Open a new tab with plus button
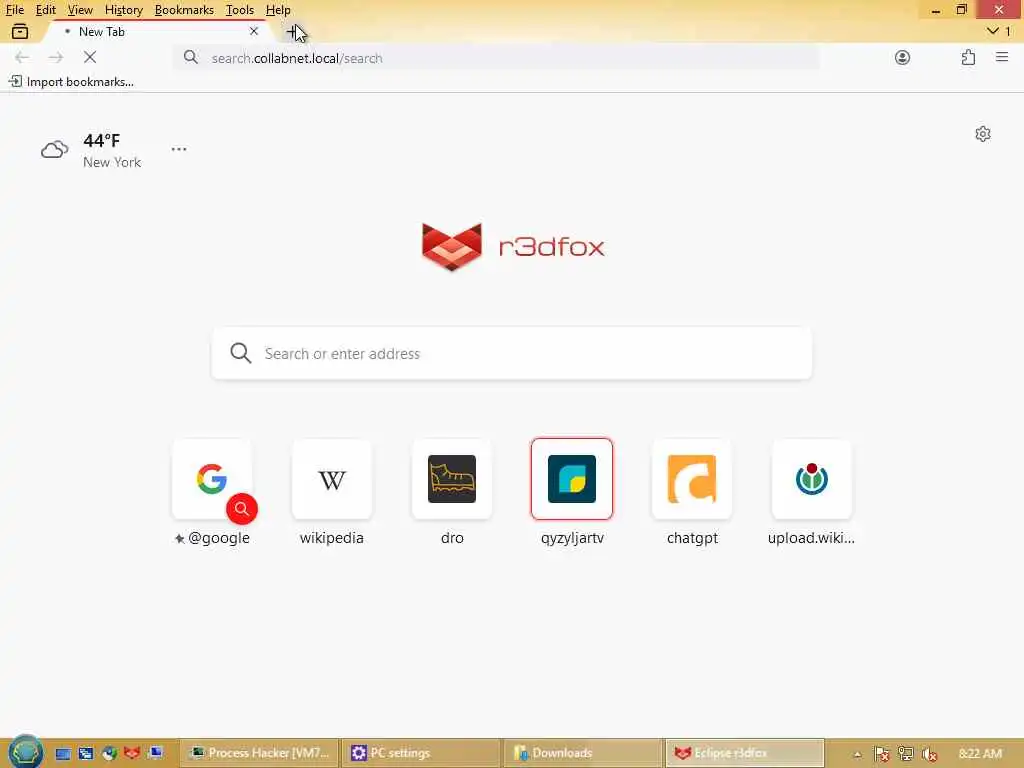This screenshot has width=1024, height=768. 293,31
